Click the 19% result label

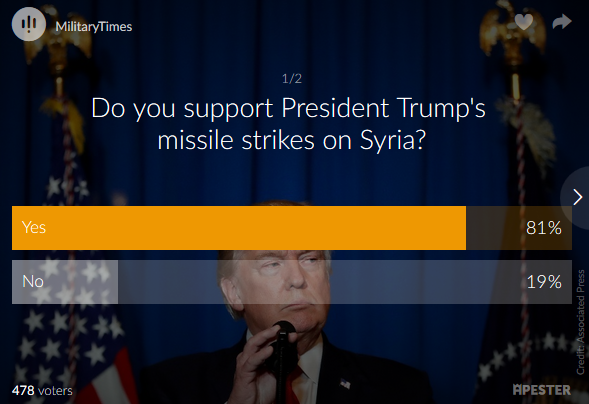544,282
